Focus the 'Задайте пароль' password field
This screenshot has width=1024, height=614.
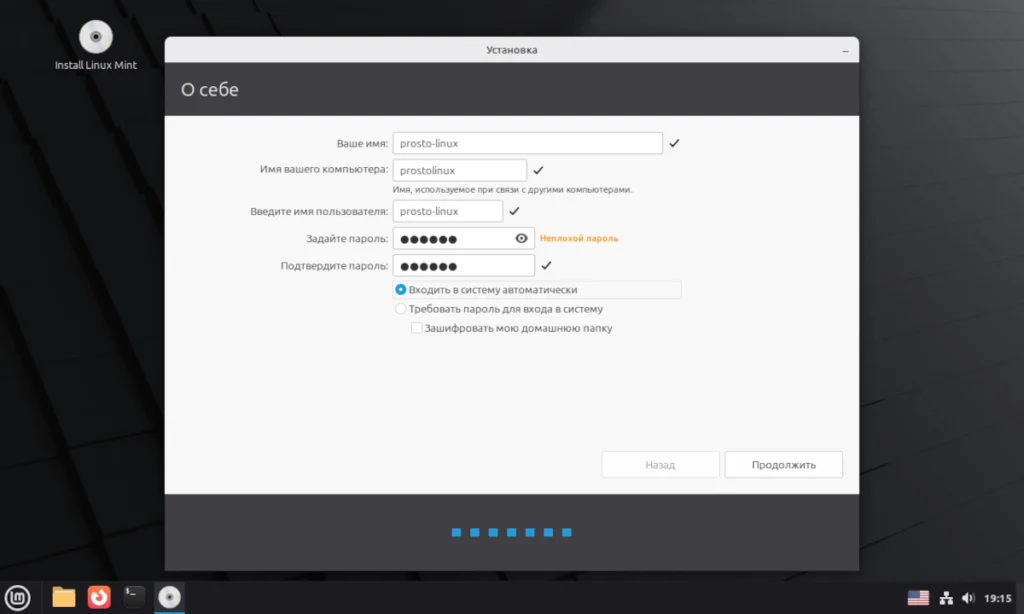click(464, 238)
